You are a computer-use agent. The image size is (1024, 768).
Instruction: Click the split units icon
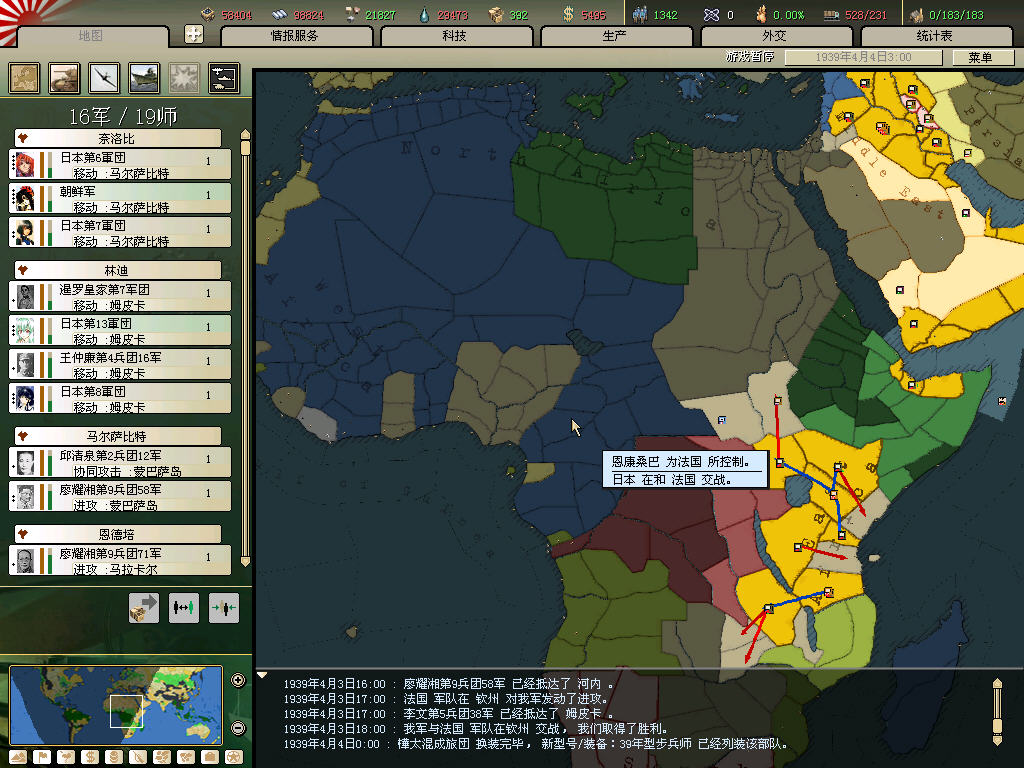(184, 607)
